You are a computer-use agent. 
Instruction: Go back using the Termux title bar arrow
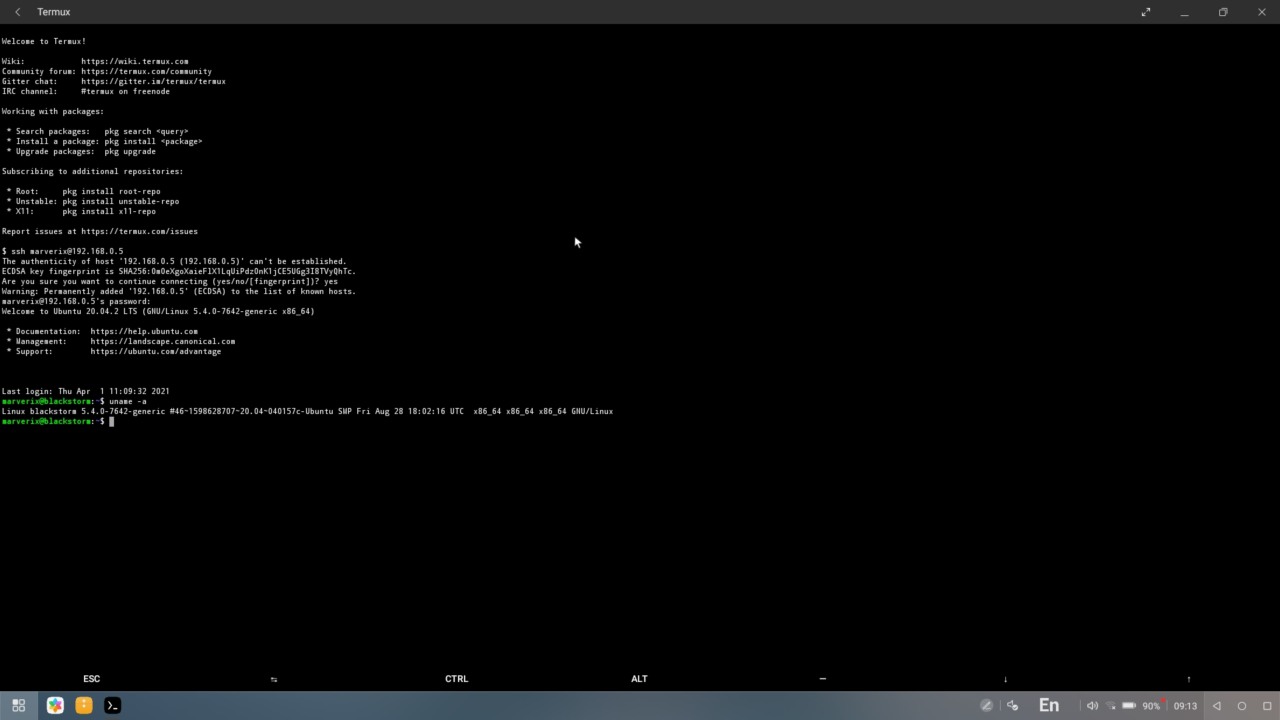(x=18, y=12)
